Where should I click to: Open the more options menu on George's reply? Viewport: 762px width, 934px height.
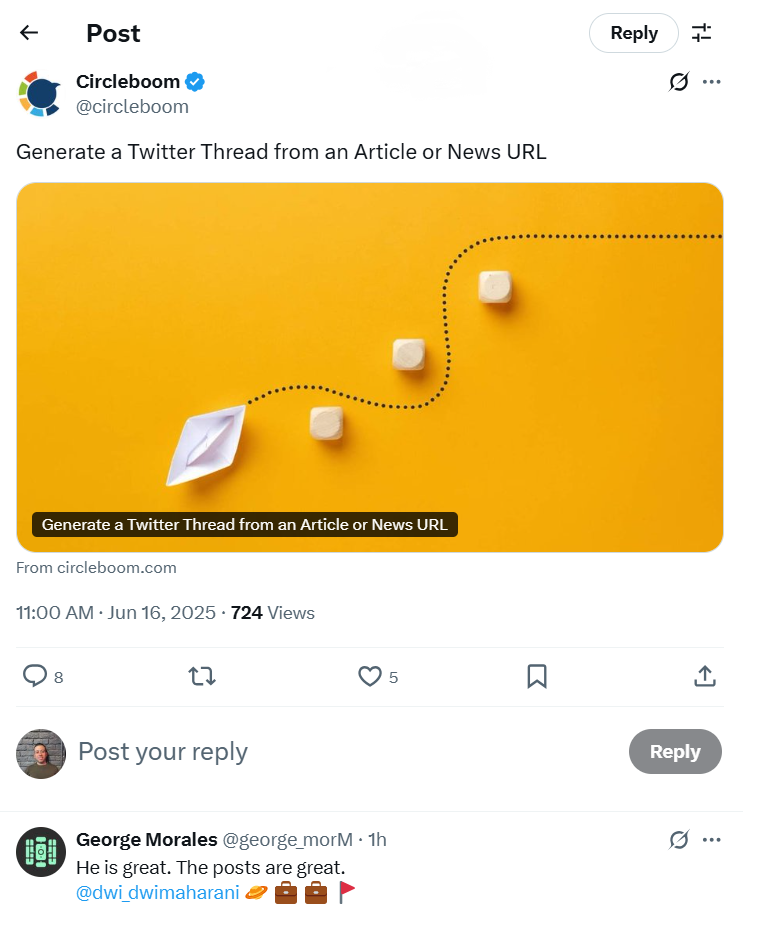[x=712, y=840]
